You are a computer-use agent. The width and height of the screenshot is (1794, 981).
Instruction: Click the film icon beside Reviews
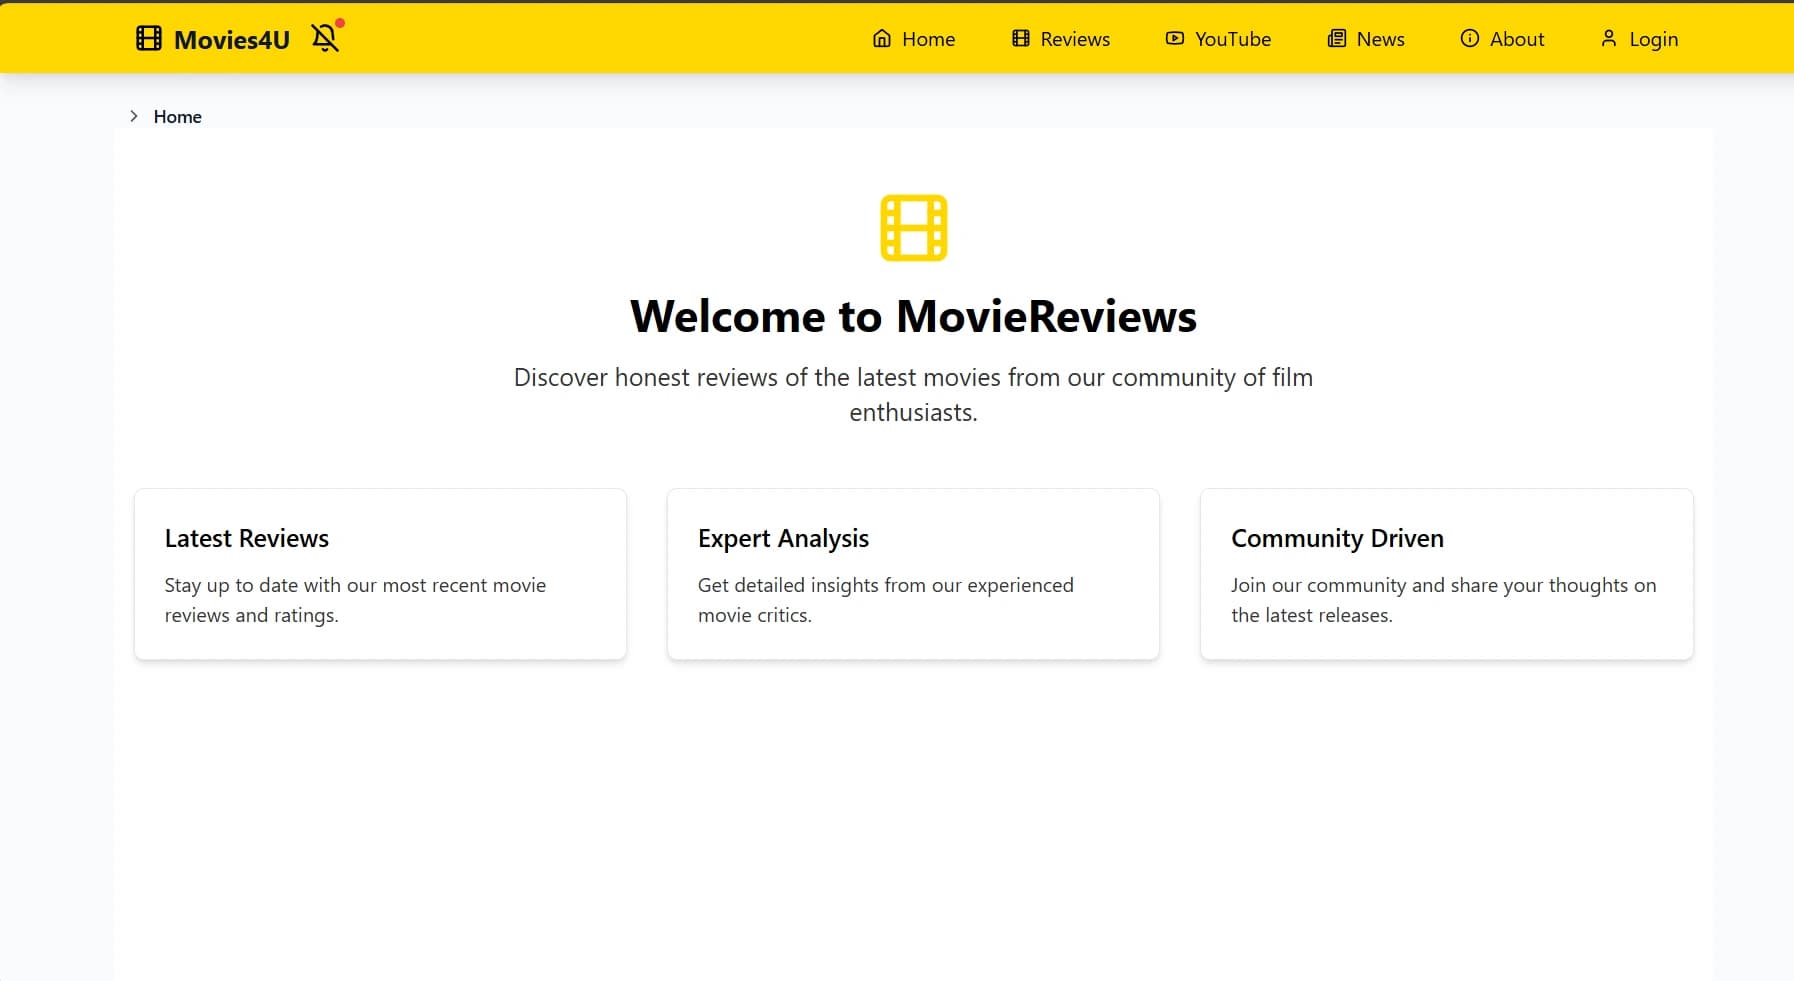pyautogui.click(x=1020, y=38)
